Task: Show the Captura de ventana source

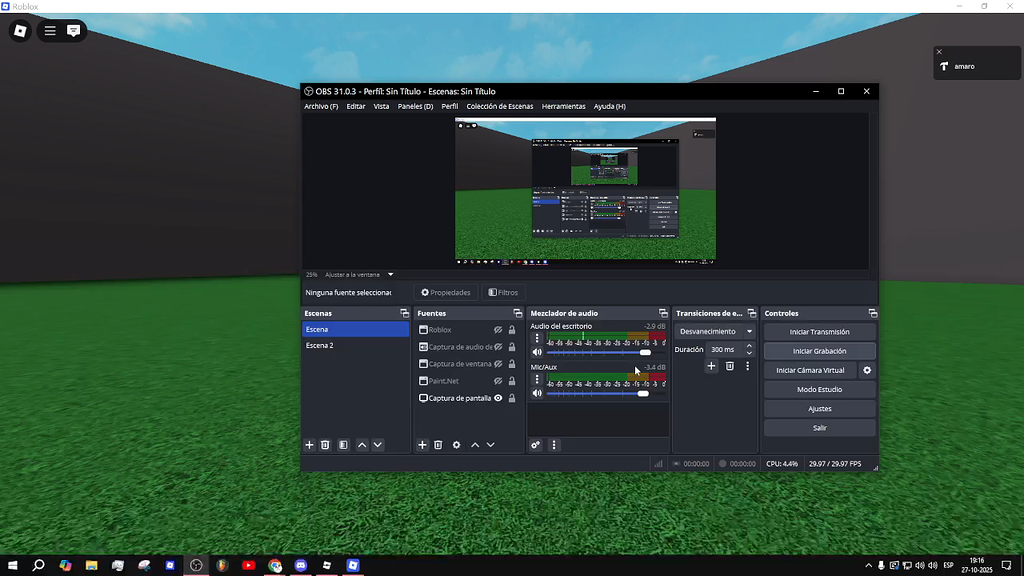Action: [498, 364]
